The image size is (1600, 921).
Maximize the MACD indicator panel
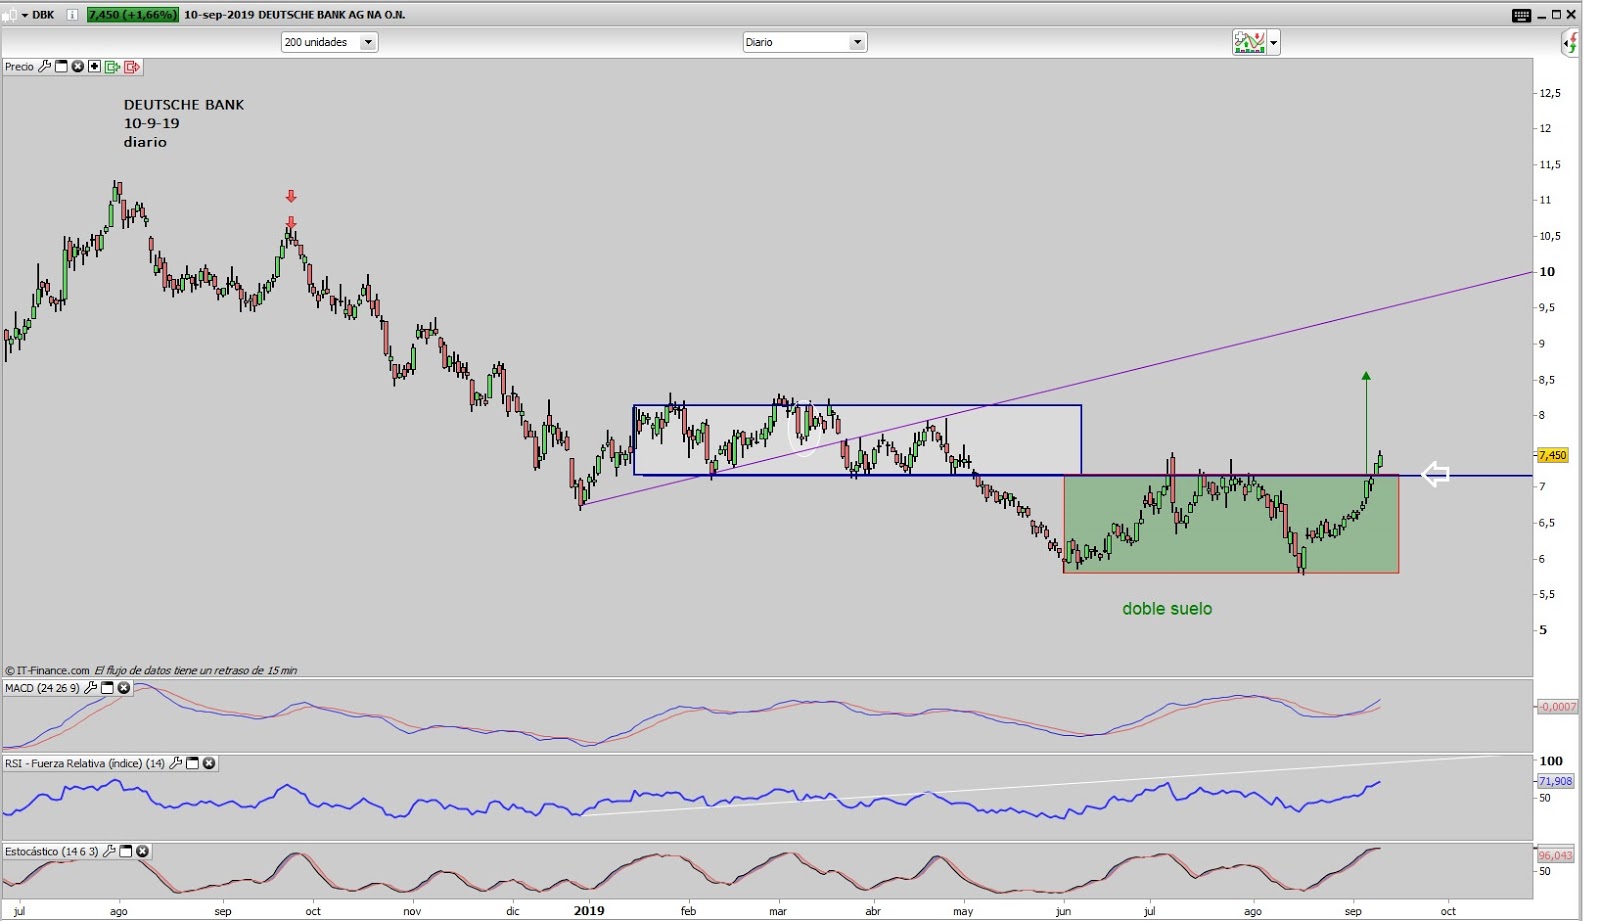click(108, 688)
